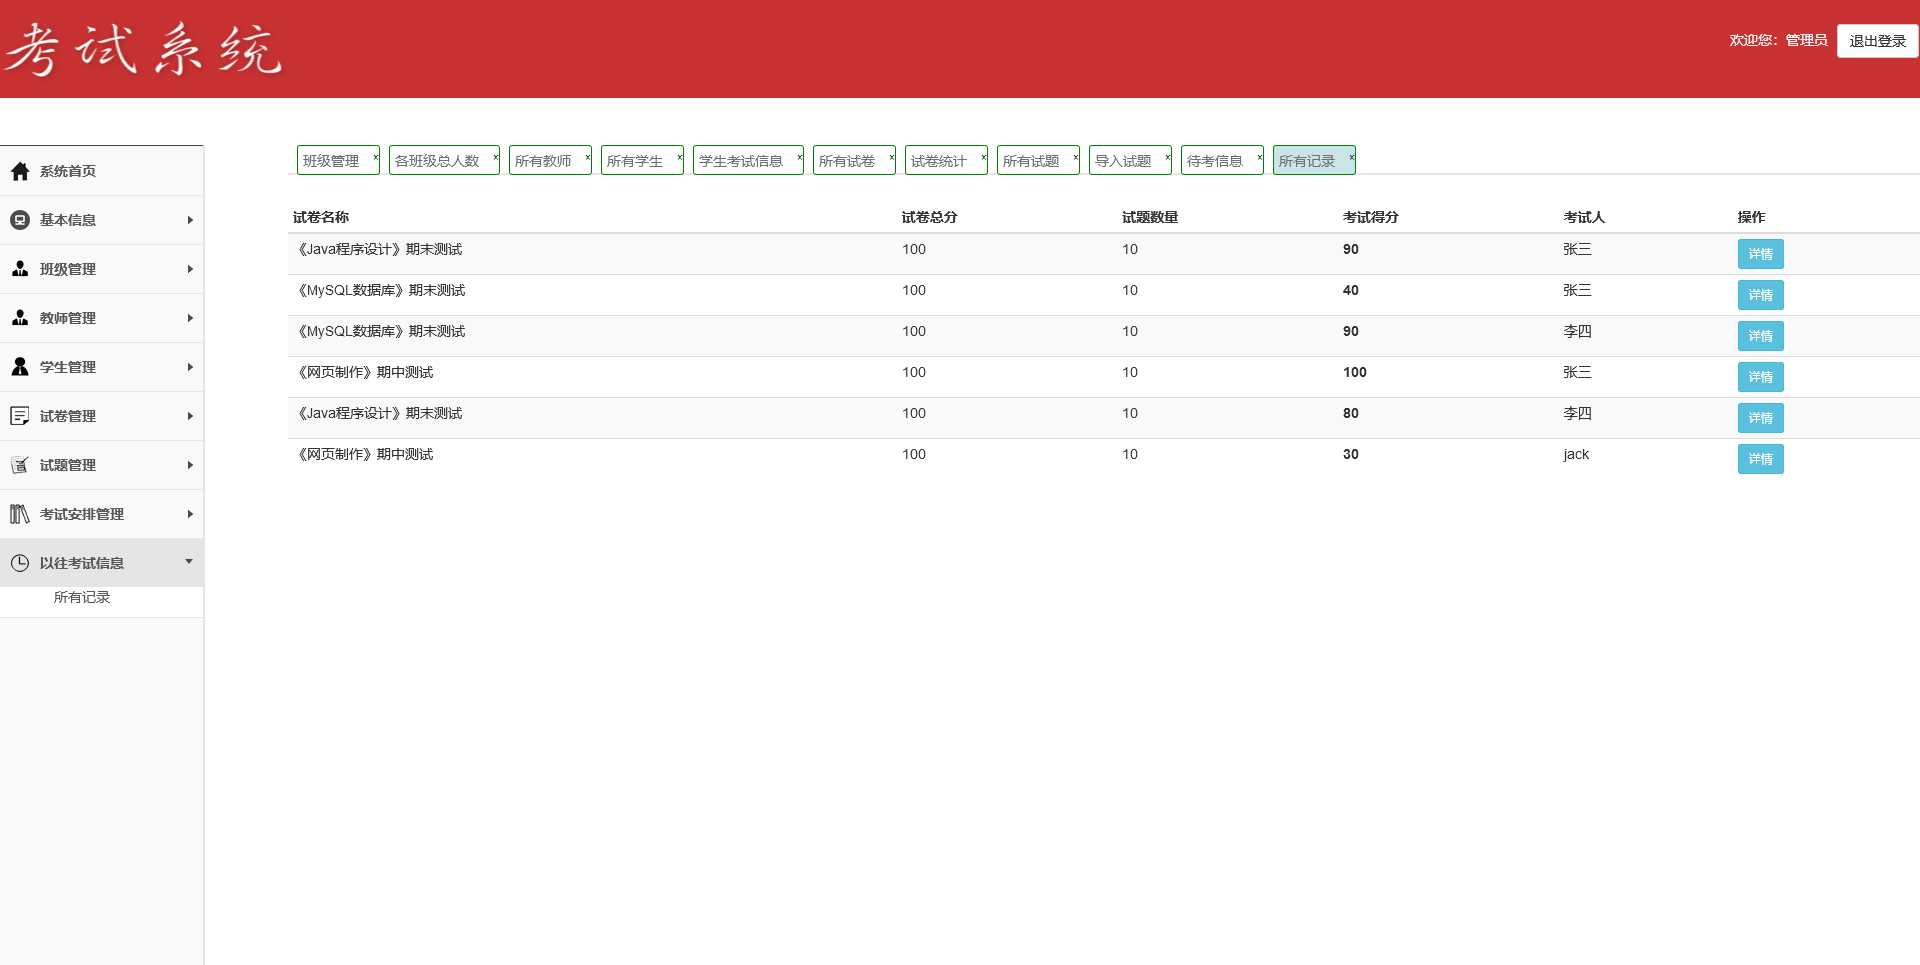1920x965 pixels.
Task: Click the 试题数量 column header
Action: tap(1150, 217)
